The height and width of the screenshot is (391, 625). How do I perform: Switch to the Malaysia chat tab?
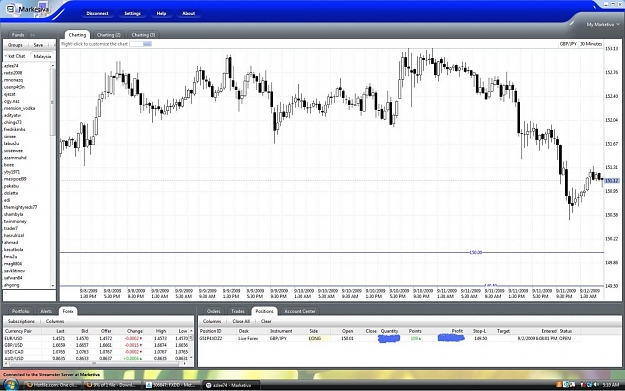pyautogui.click(x=42, y=56)
